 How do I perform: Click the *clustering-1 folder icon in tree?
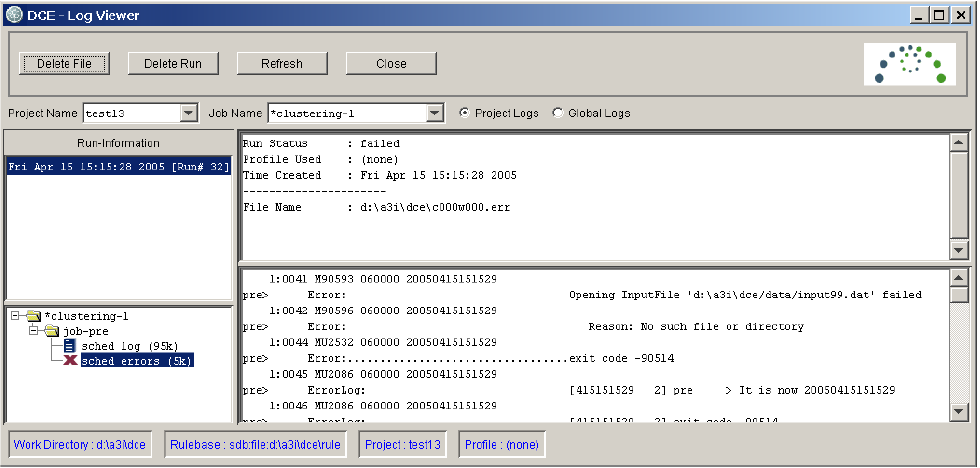pyautogui.click(x=33, y=316)
